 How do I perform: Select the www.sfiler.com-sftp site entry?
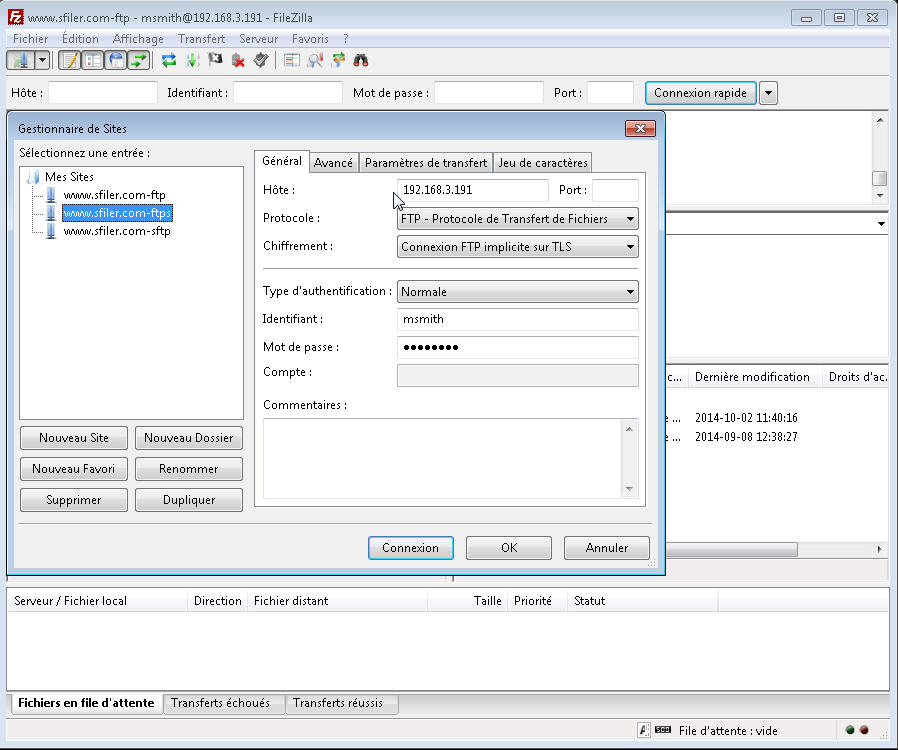(x=117, y=231)
